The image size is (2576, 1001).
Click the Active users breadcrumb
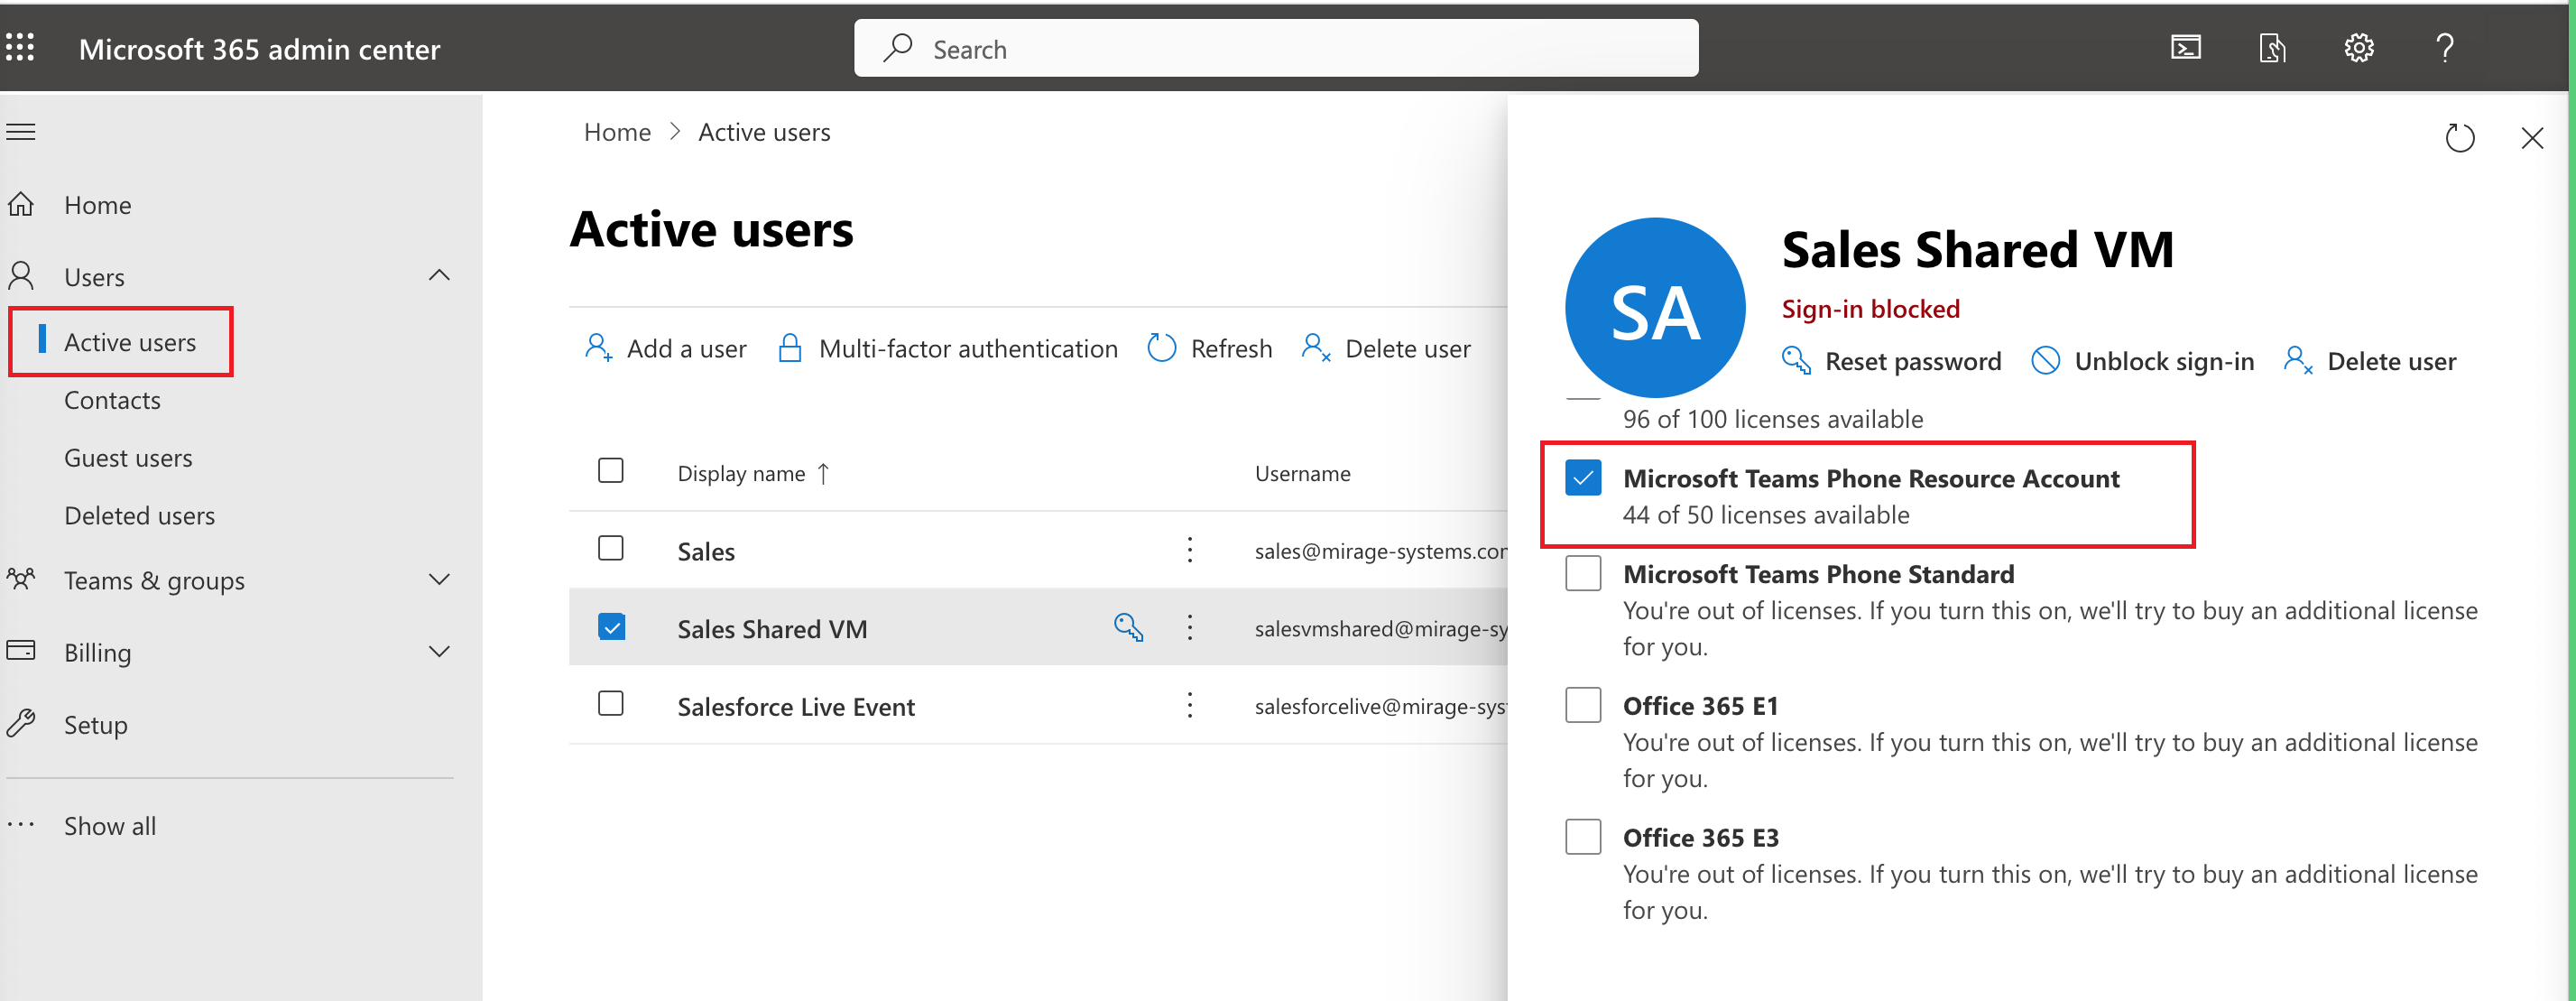(764, 132)
